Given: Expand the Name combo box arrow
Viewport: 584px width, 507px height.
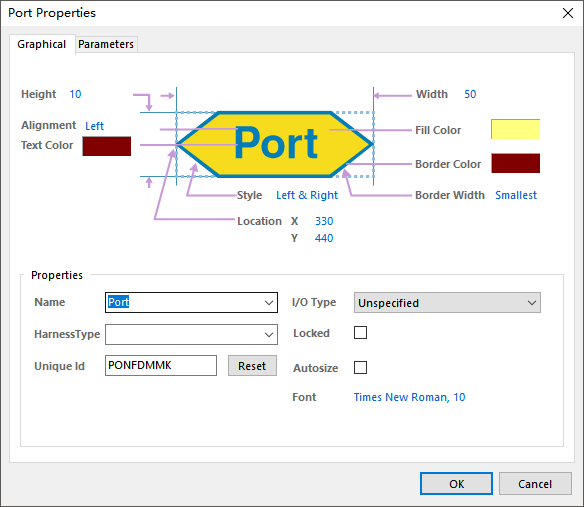Looking at the screenshot, I should coord(269,302).
